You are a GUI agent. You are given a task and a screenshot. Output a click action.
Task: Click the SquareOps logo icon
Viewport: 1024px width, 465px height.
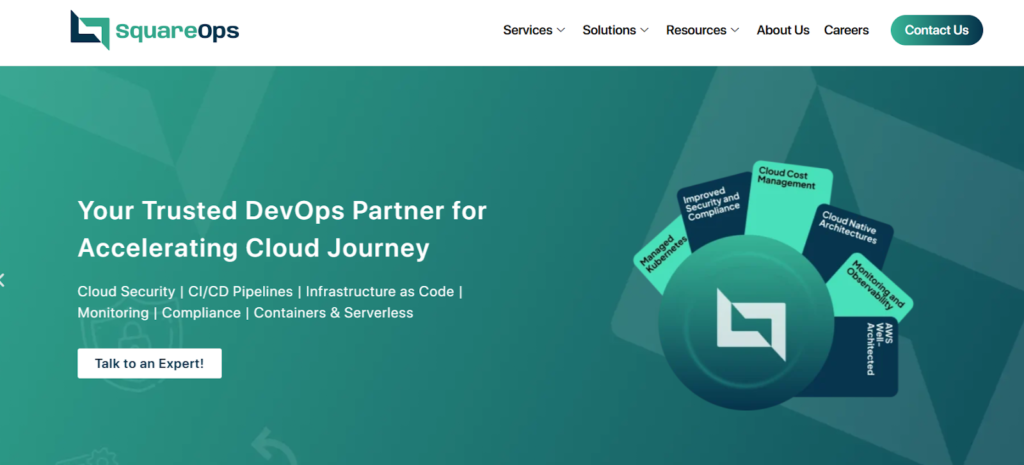coord(89,30)
